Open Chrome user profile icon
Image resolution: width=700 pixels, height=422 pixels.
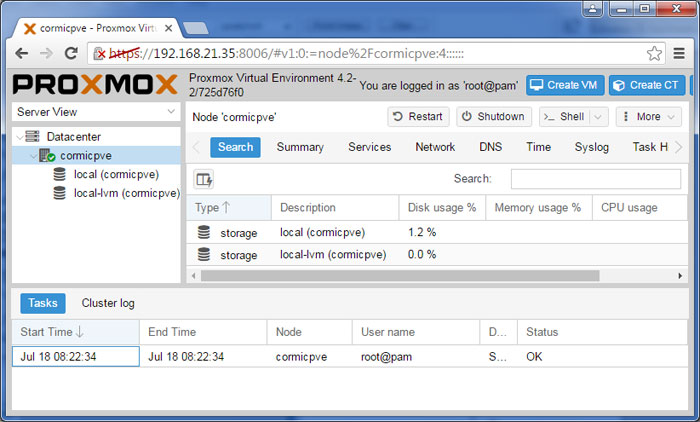click(593, 8)
